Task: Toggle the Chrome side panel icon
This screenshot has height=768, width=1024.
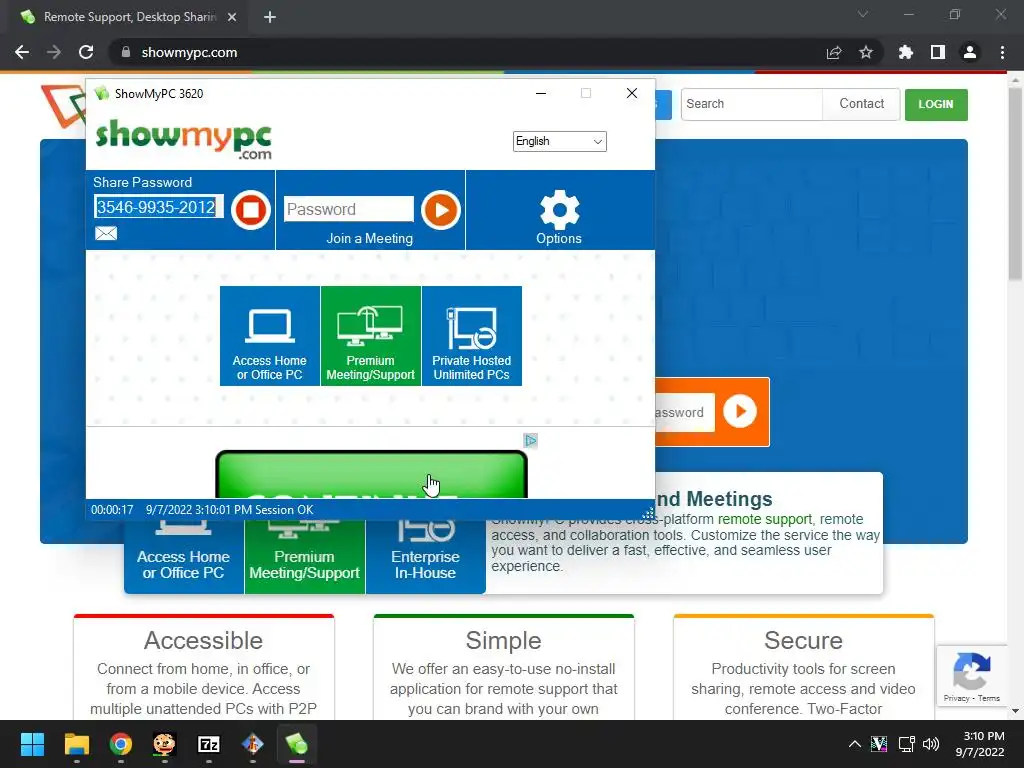Action: tap(938, 52)
